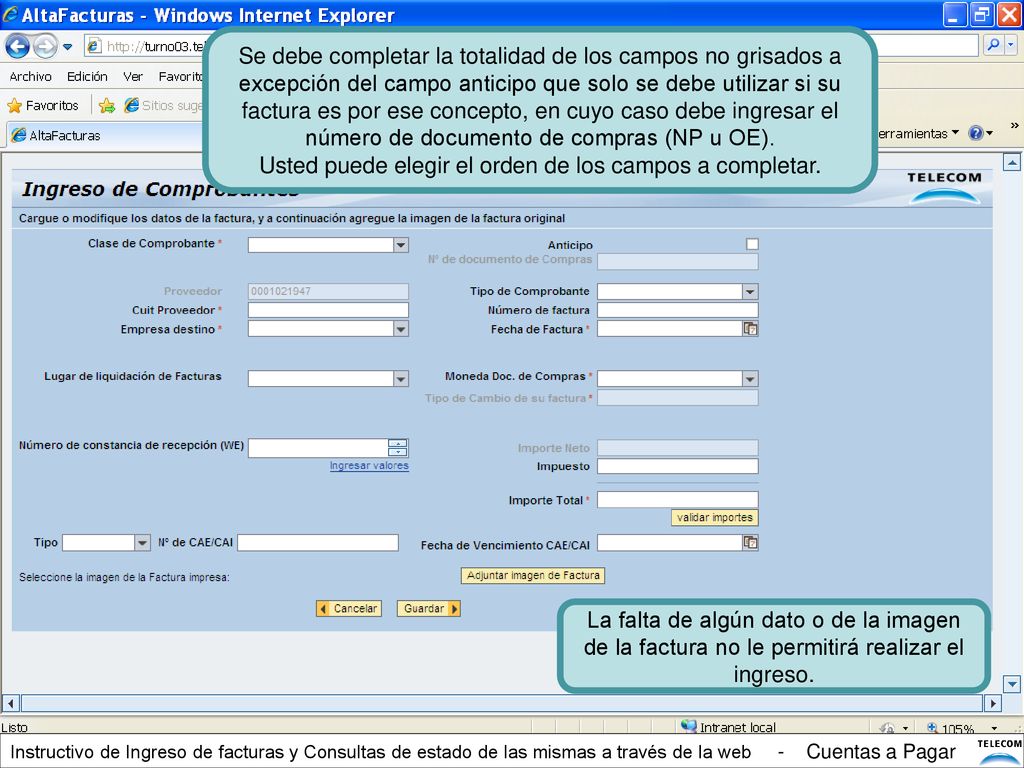Open the Herramientas toolbar menu
The image size is (1024, 768).
coord(918,133)
